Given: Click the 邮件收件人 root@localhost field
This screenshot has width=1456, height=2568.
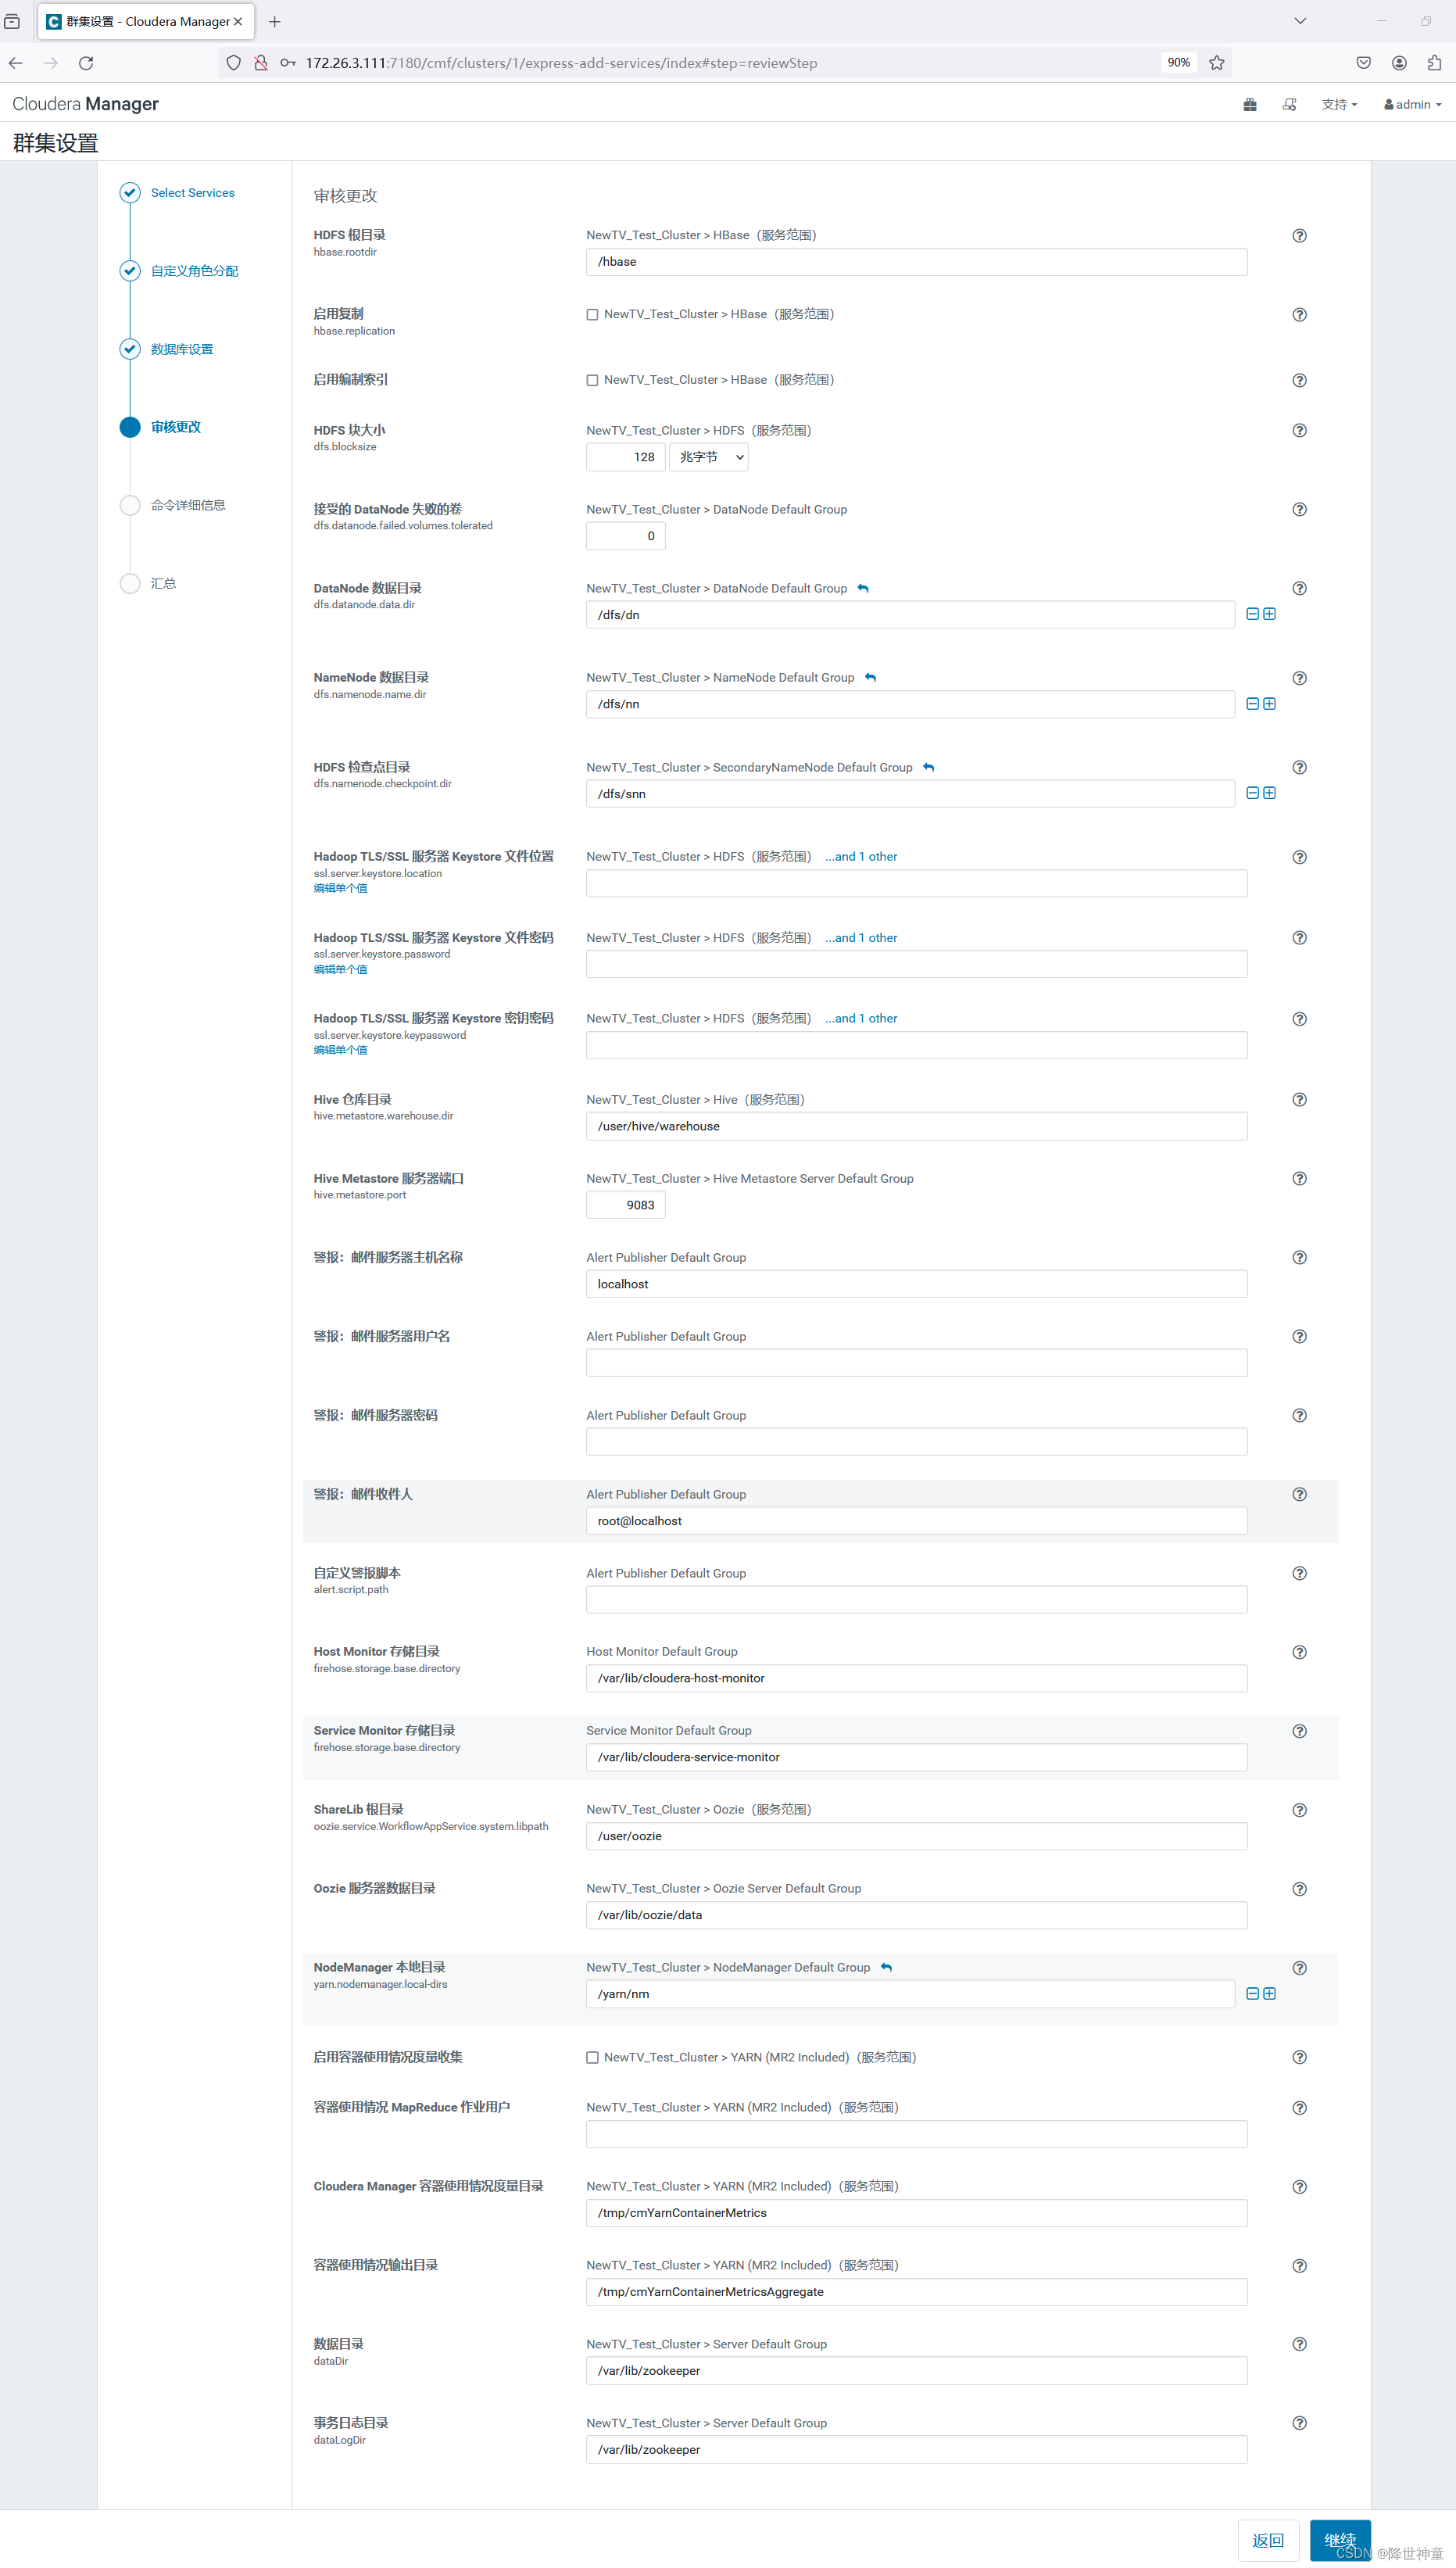Looking at the screenshot, I should click(916, 1521).
